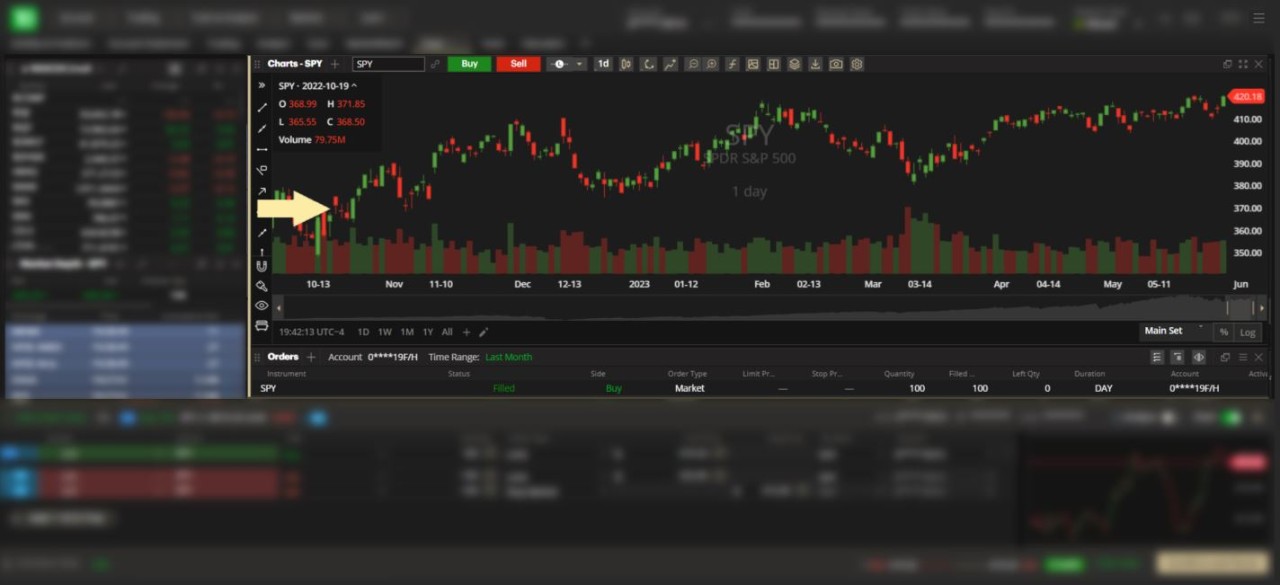Add a new chart tab with plus
Image resolution: width=1280 pixels, height=585 pixels.
coord(335,64)
